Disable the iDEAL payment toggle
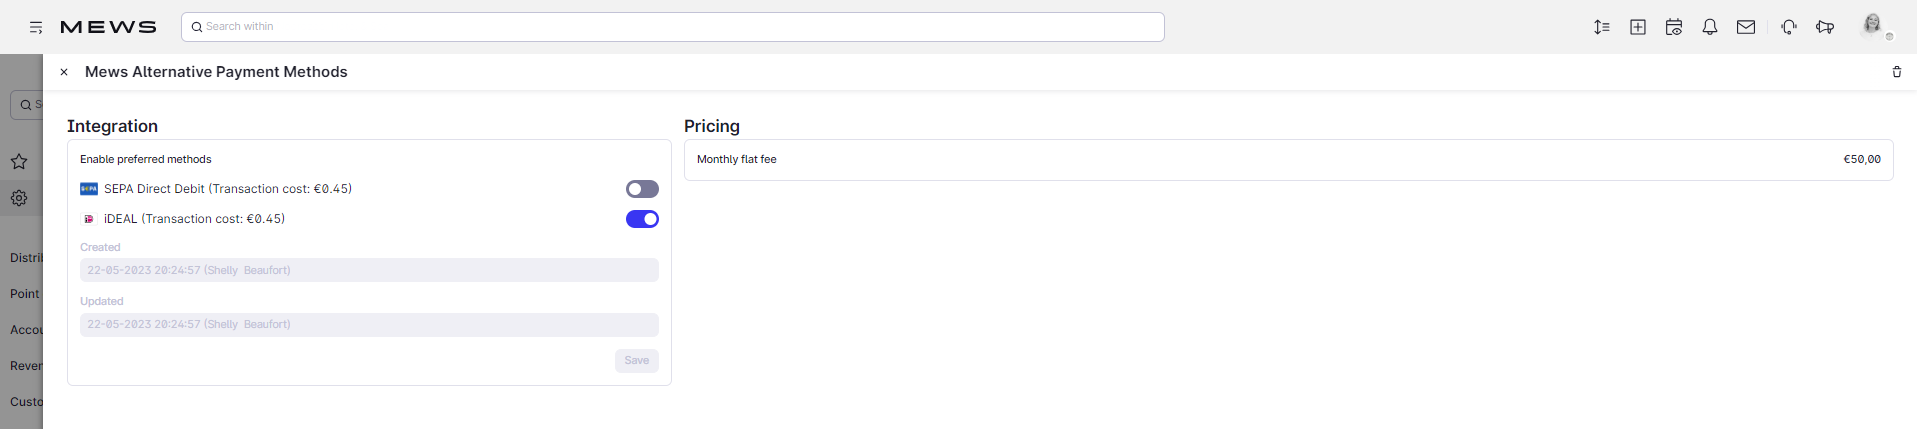Image resolution: width=1917 pixels, height=429 pixels. [x=642, y=219]
